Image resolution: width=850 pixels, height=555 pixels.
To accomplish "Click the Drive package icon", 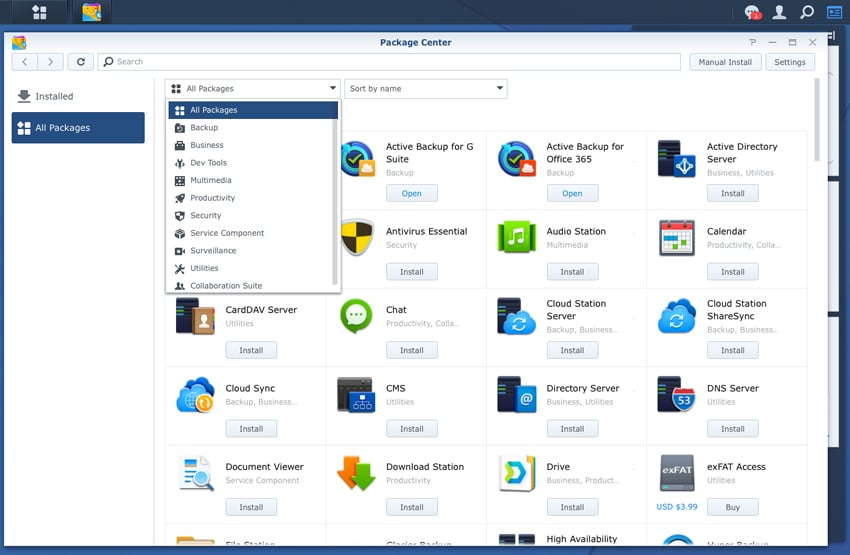I will tap(517, 473).
